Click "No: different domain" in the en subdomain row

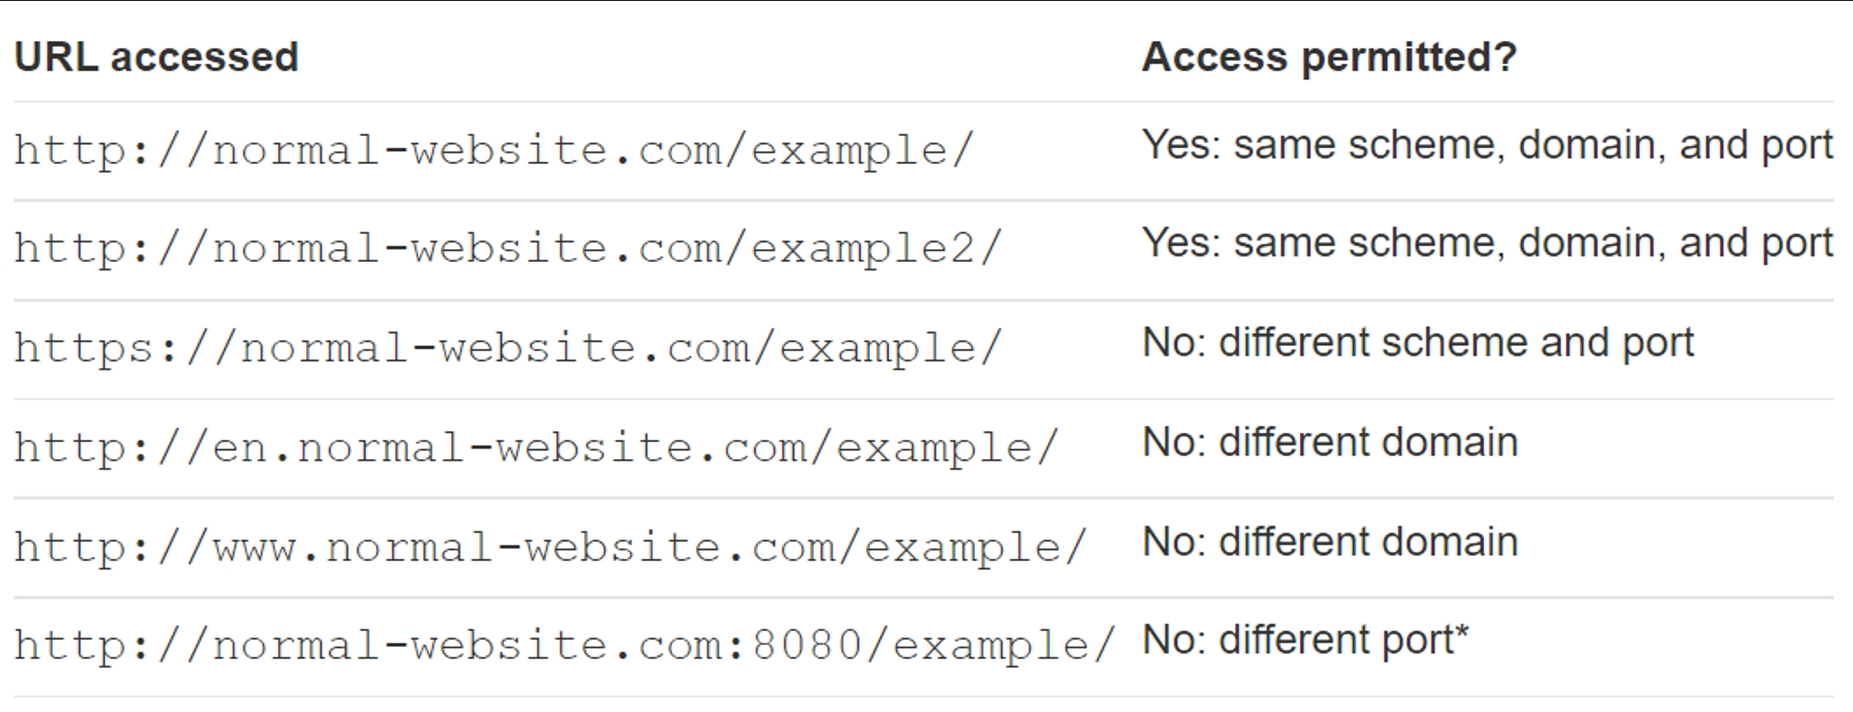(1330, 442)
